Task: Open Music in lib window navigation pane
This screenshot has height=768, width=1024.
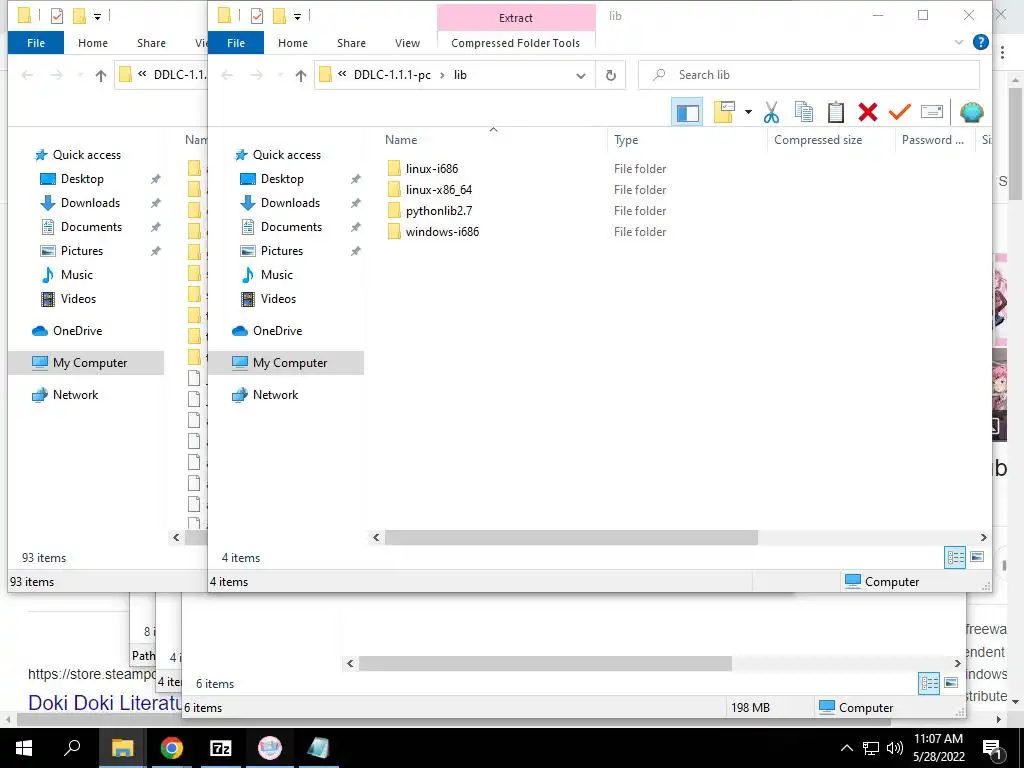Action: (x=276, y=275)
